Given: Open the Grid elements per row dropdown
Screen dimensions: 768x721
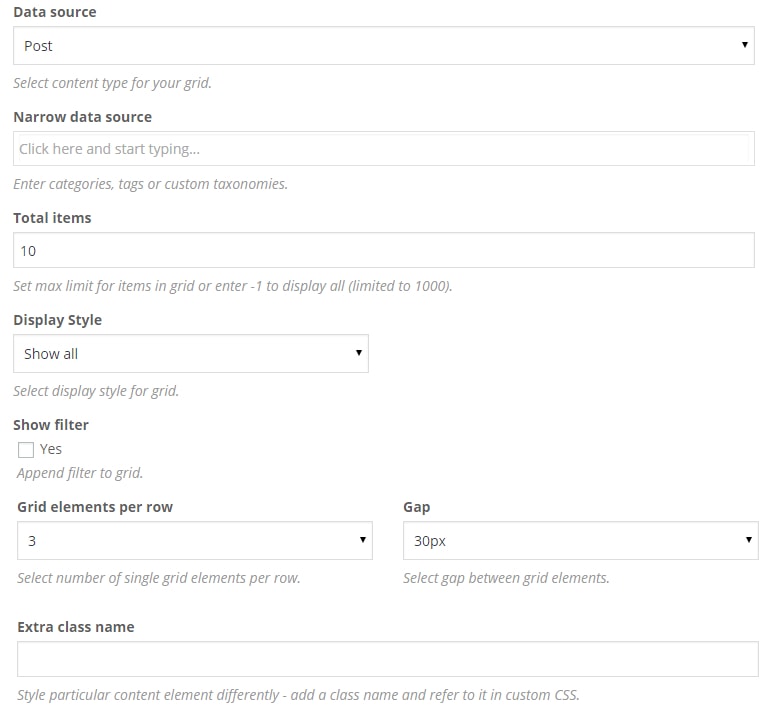Looking at the screenshot, I should pos(194,541).
